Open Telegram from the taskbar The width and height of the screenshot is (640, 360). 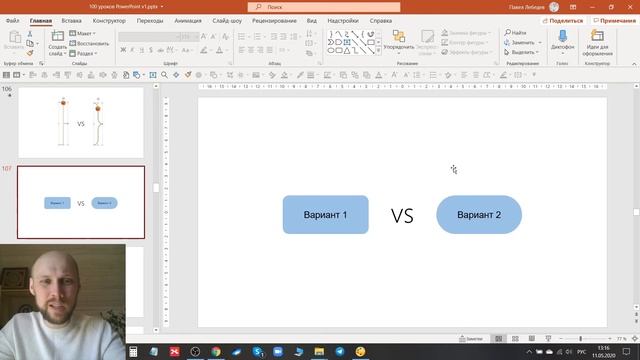click(x=340, y=351)
